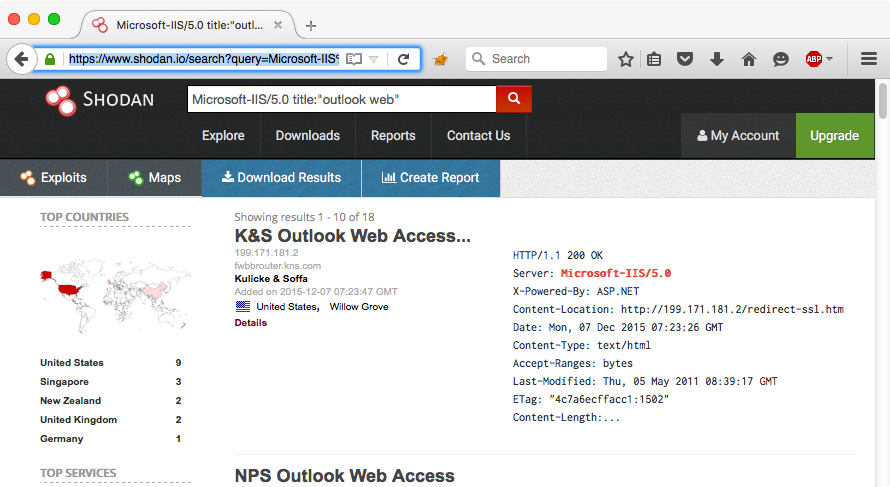Viewport: 890px width, 487px height.
Task: Open the chat smiley icon in toolbar
Action: pos(780,59)
